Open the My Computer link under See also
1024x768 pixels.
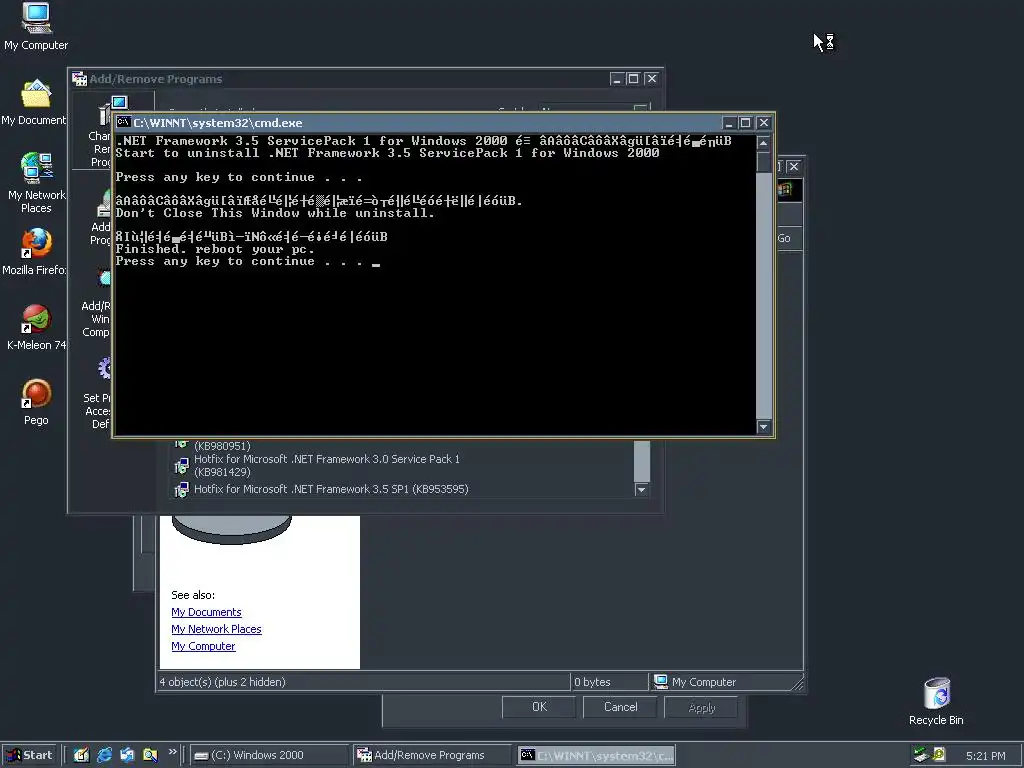click(x=203, y=646)
